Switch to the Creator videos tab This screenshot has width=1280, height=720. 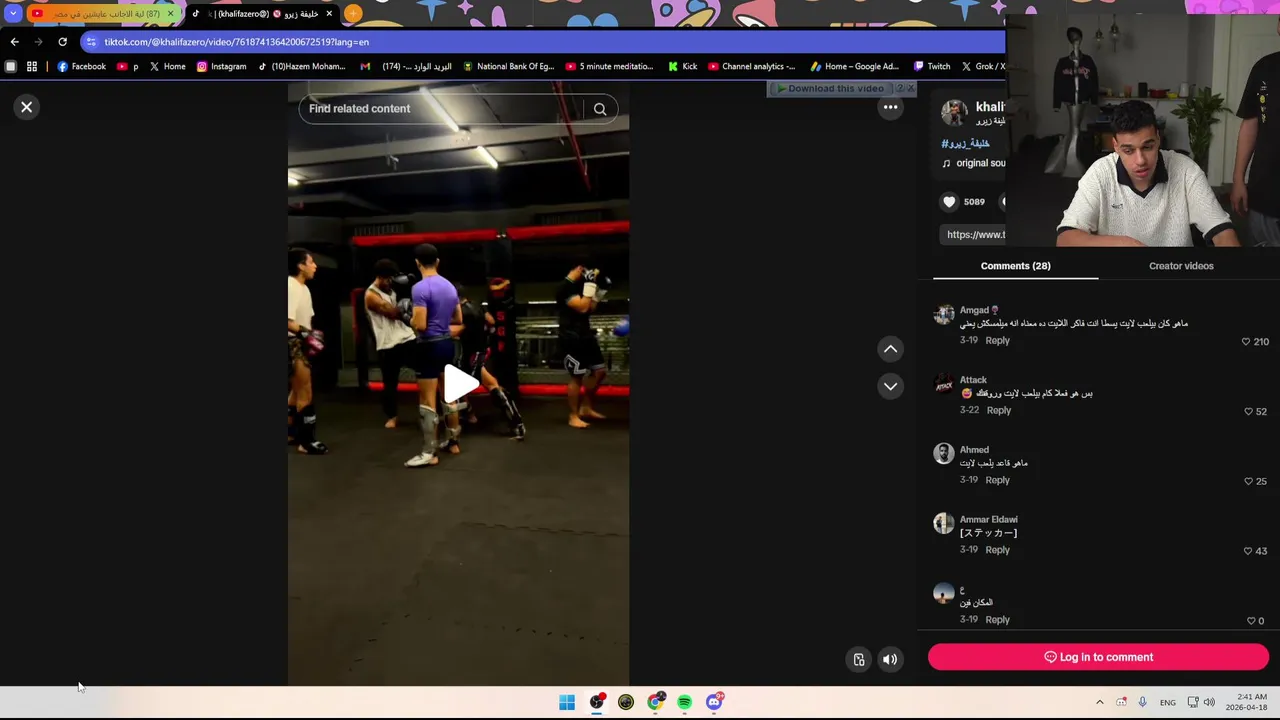pyautogui.click(x=1181, y=266)
